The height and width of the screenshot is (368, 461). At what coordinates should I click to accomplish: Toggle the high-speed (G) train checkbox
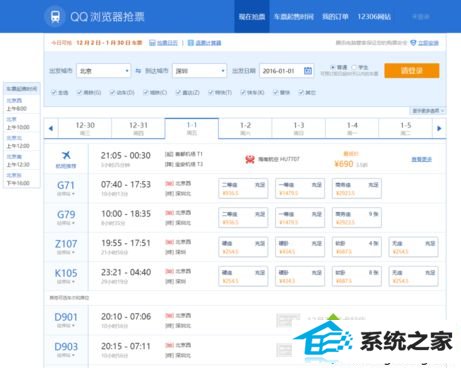coord(79,92)
